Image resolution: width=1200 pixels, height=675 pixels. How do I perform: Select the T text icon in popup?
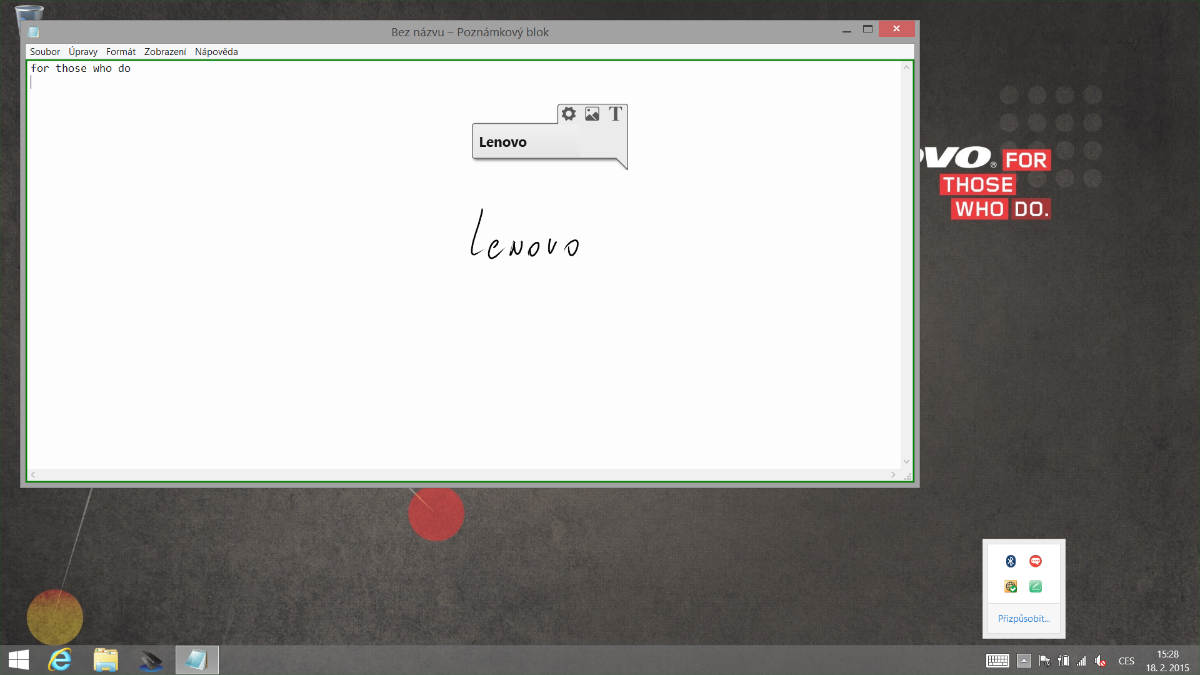[615, 114]
